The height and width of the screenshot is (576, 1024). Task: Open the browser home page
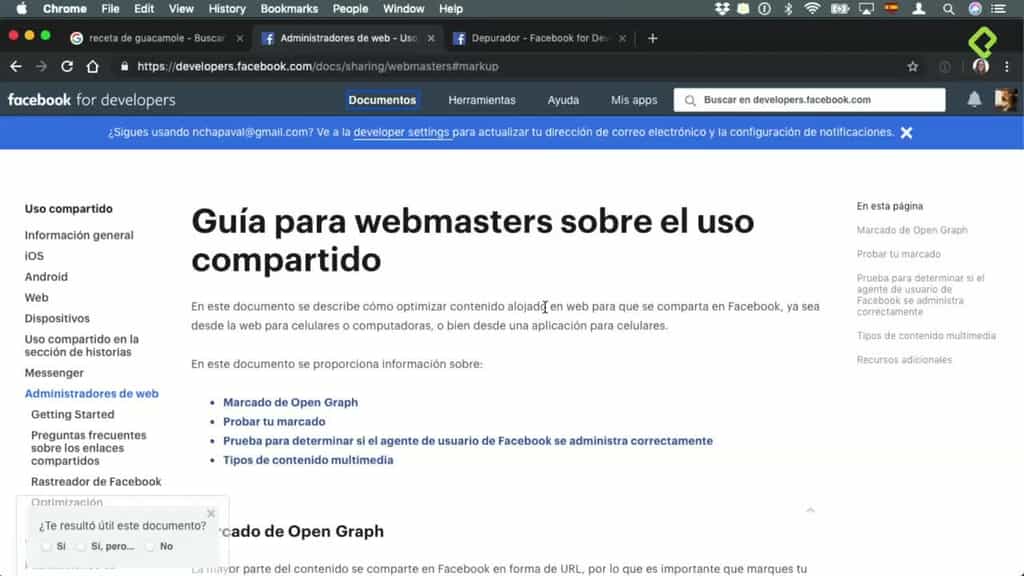tap(93, 67)
